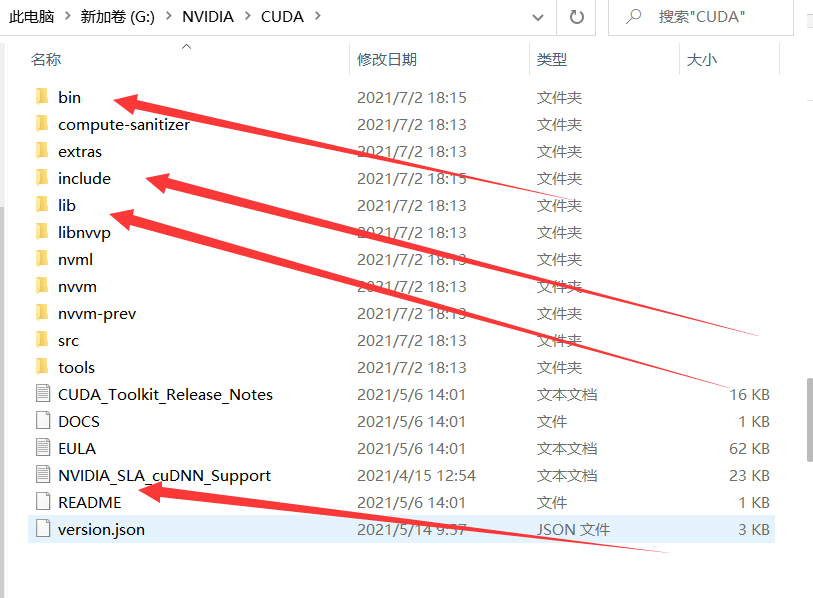Screen dimensions: 813x598
Task: Click the lib folder icon
Action: coord(43,204)
